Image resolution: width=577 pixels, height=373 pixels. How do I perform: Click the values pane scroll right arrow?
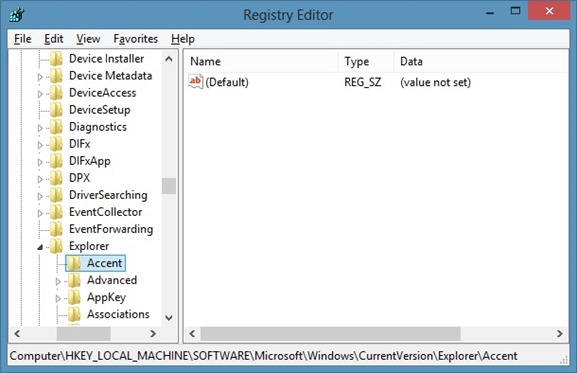(x=560, y=334)
